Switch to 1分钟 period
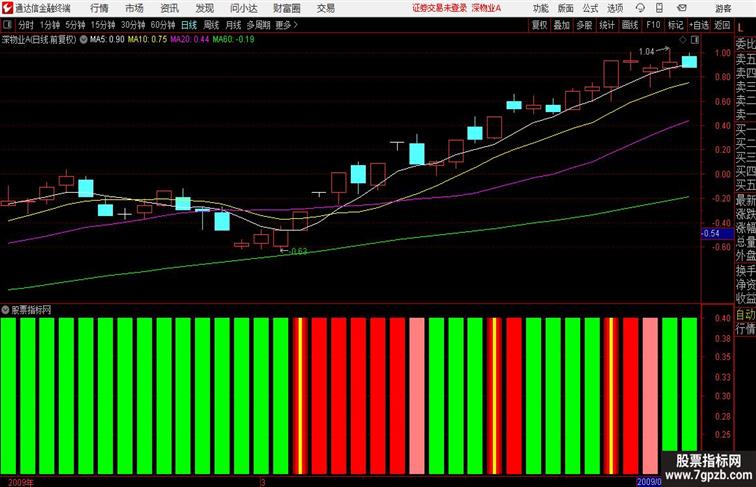 point(50,25)
